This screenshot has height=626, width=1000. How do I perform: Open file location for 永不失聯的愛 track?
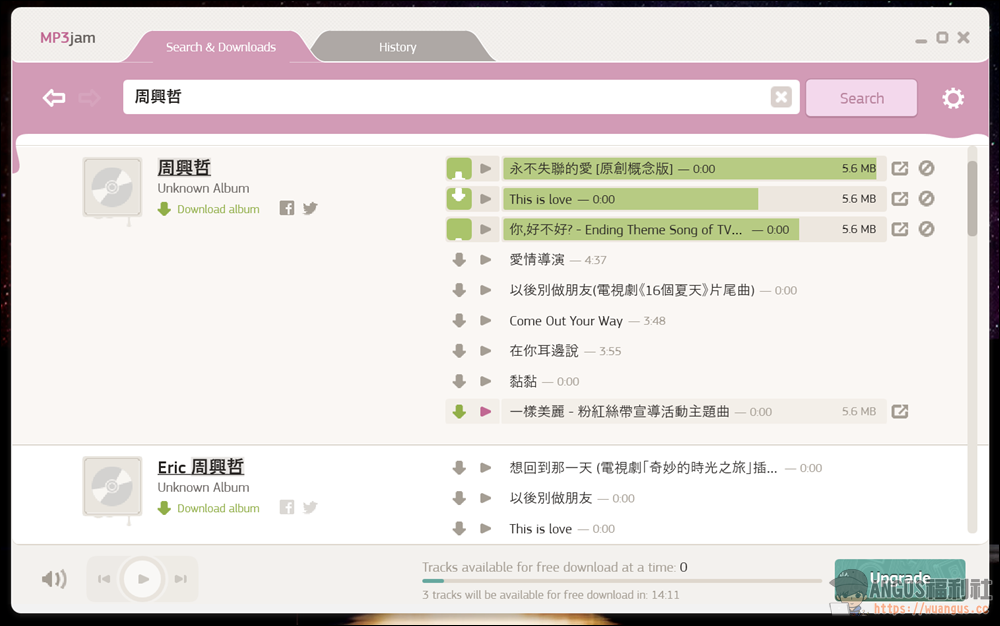tap(900, 168)
